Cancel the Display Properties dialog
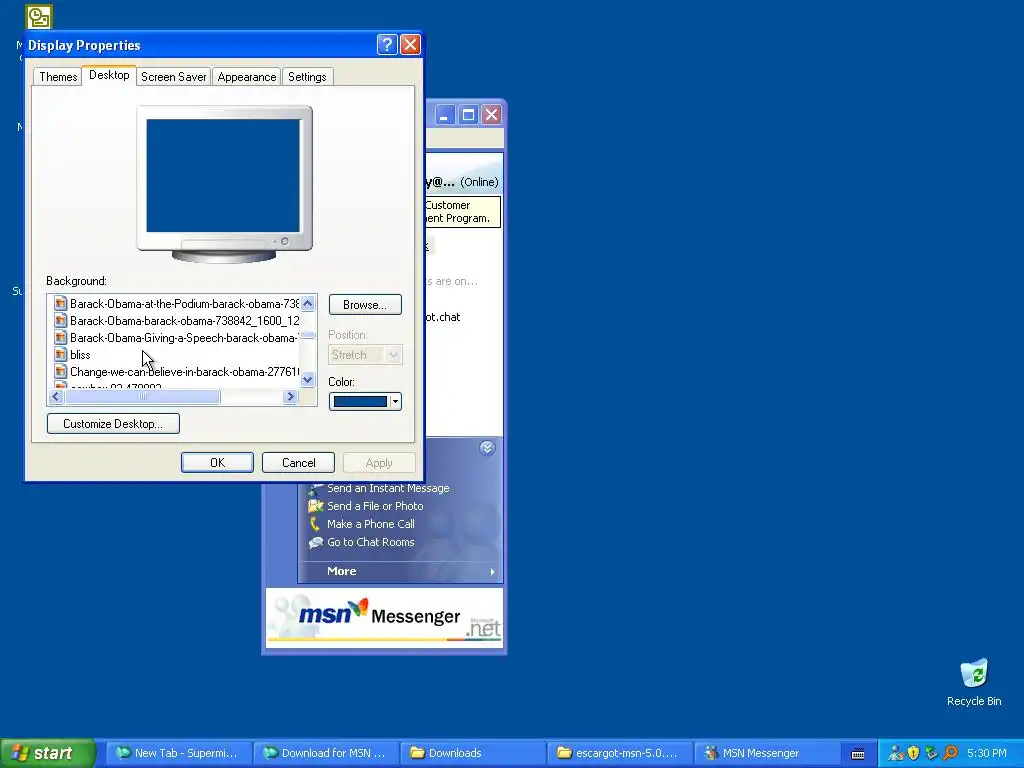The width and height of the screenshot is (1024, 768). (298, 463)
